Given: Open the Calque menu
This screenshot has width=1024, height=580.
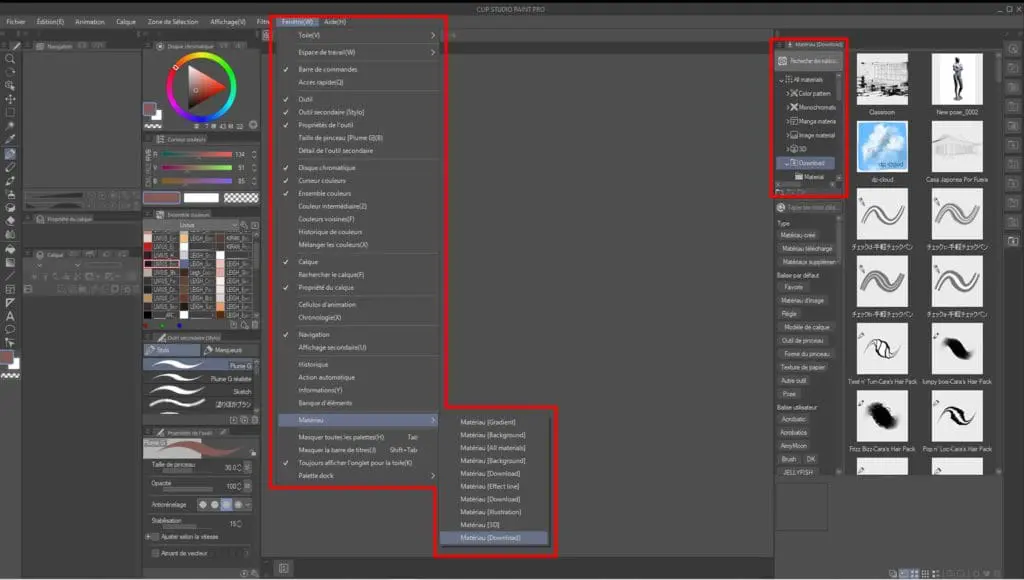Looking at the screenshot, I should tap(125, 22).
